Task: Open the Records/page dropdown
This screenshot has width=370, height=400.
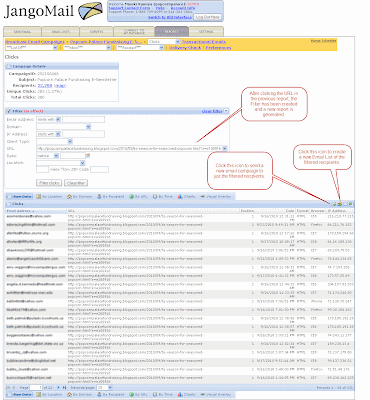Action: (x=110, y=388)
